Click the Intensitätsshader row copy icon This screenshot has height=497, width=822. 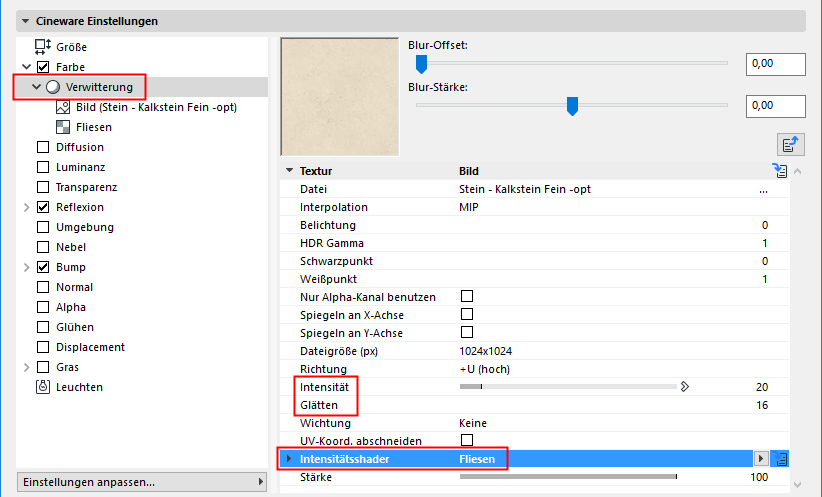[x=780, y=459]
